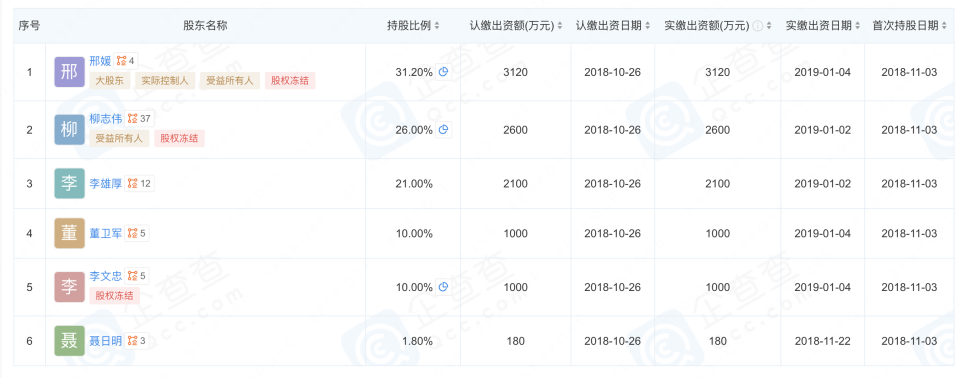Click the 股权冻结 tag on 李文忠
This screenshot has width=960, height=378.
coord(114,296)
